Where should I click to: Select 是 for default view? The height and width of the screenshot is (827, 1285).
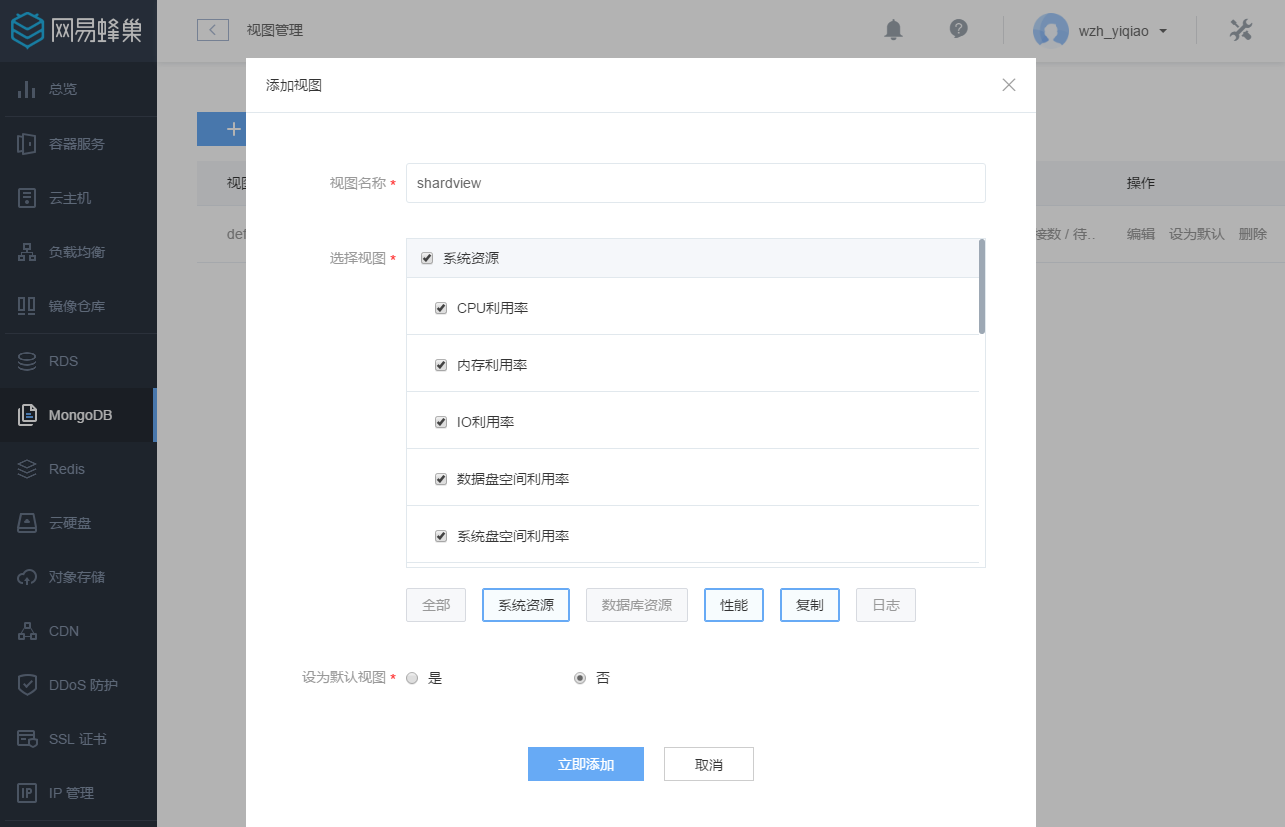pos(412,678)
